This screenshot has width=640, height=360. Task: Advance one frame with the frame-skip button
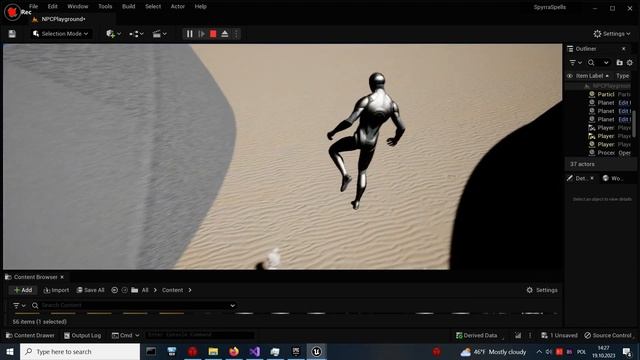point(201,34)
